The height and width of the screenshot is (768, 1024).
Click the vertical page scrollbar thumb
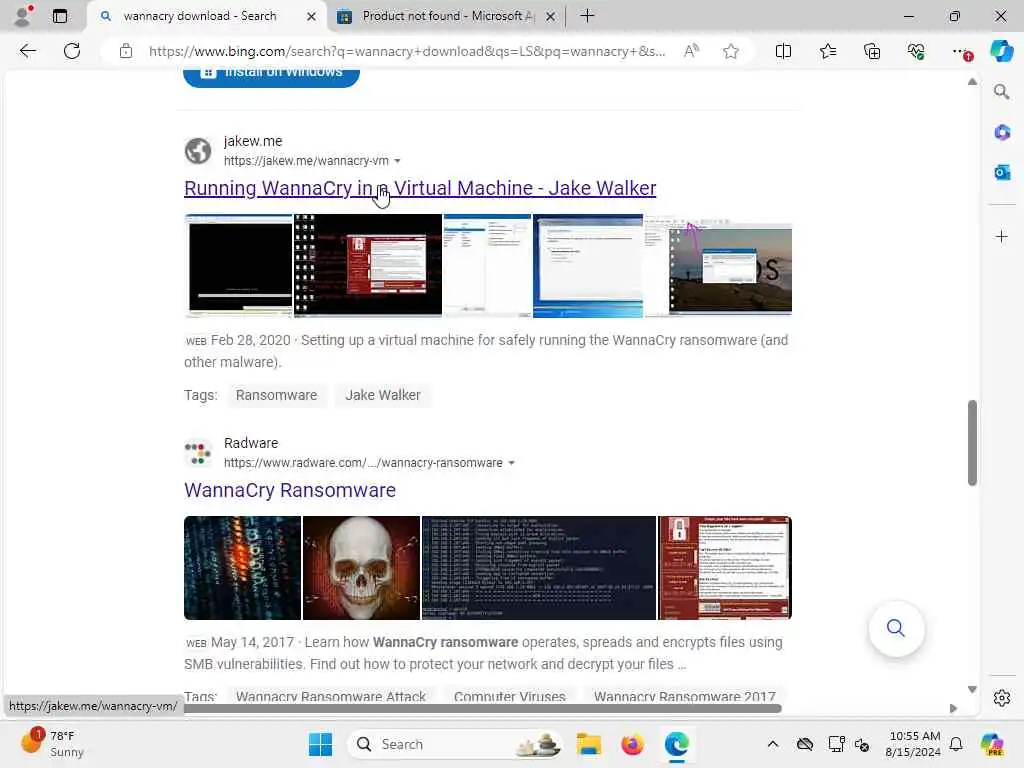click(x=972, y=442)
